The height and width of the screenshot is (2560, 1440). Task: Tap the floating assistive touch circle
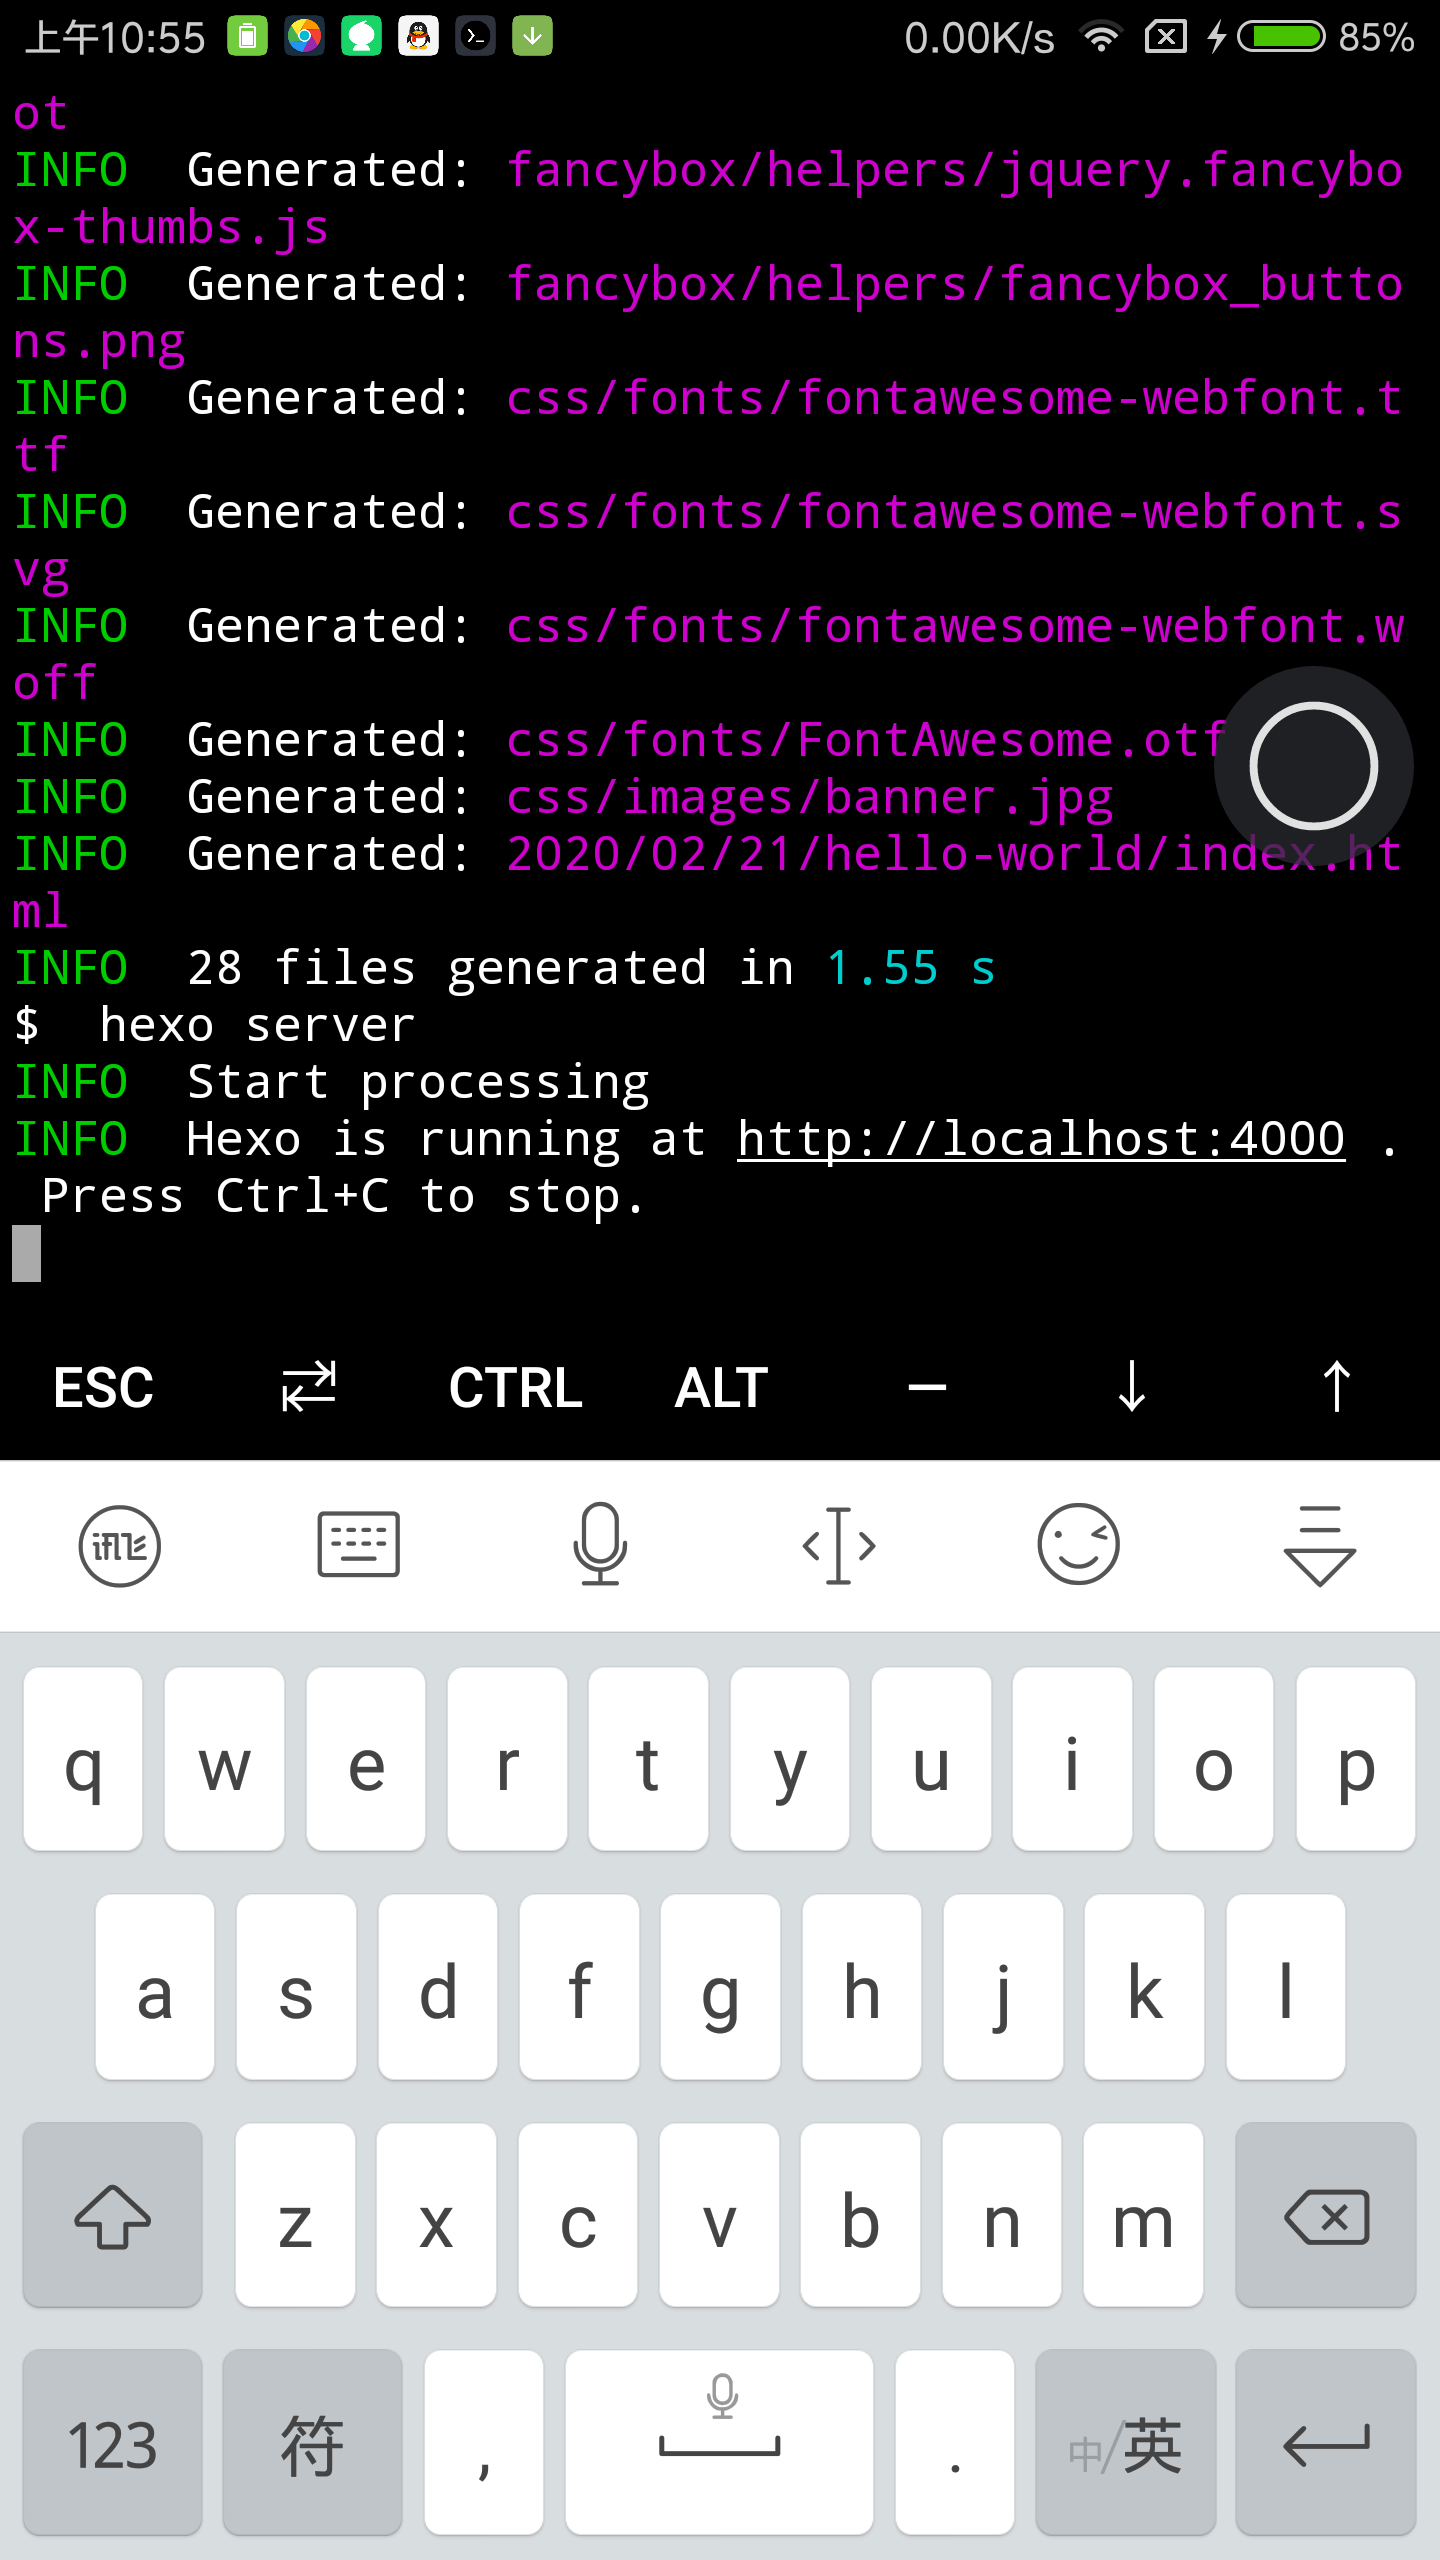(1314, 766)
